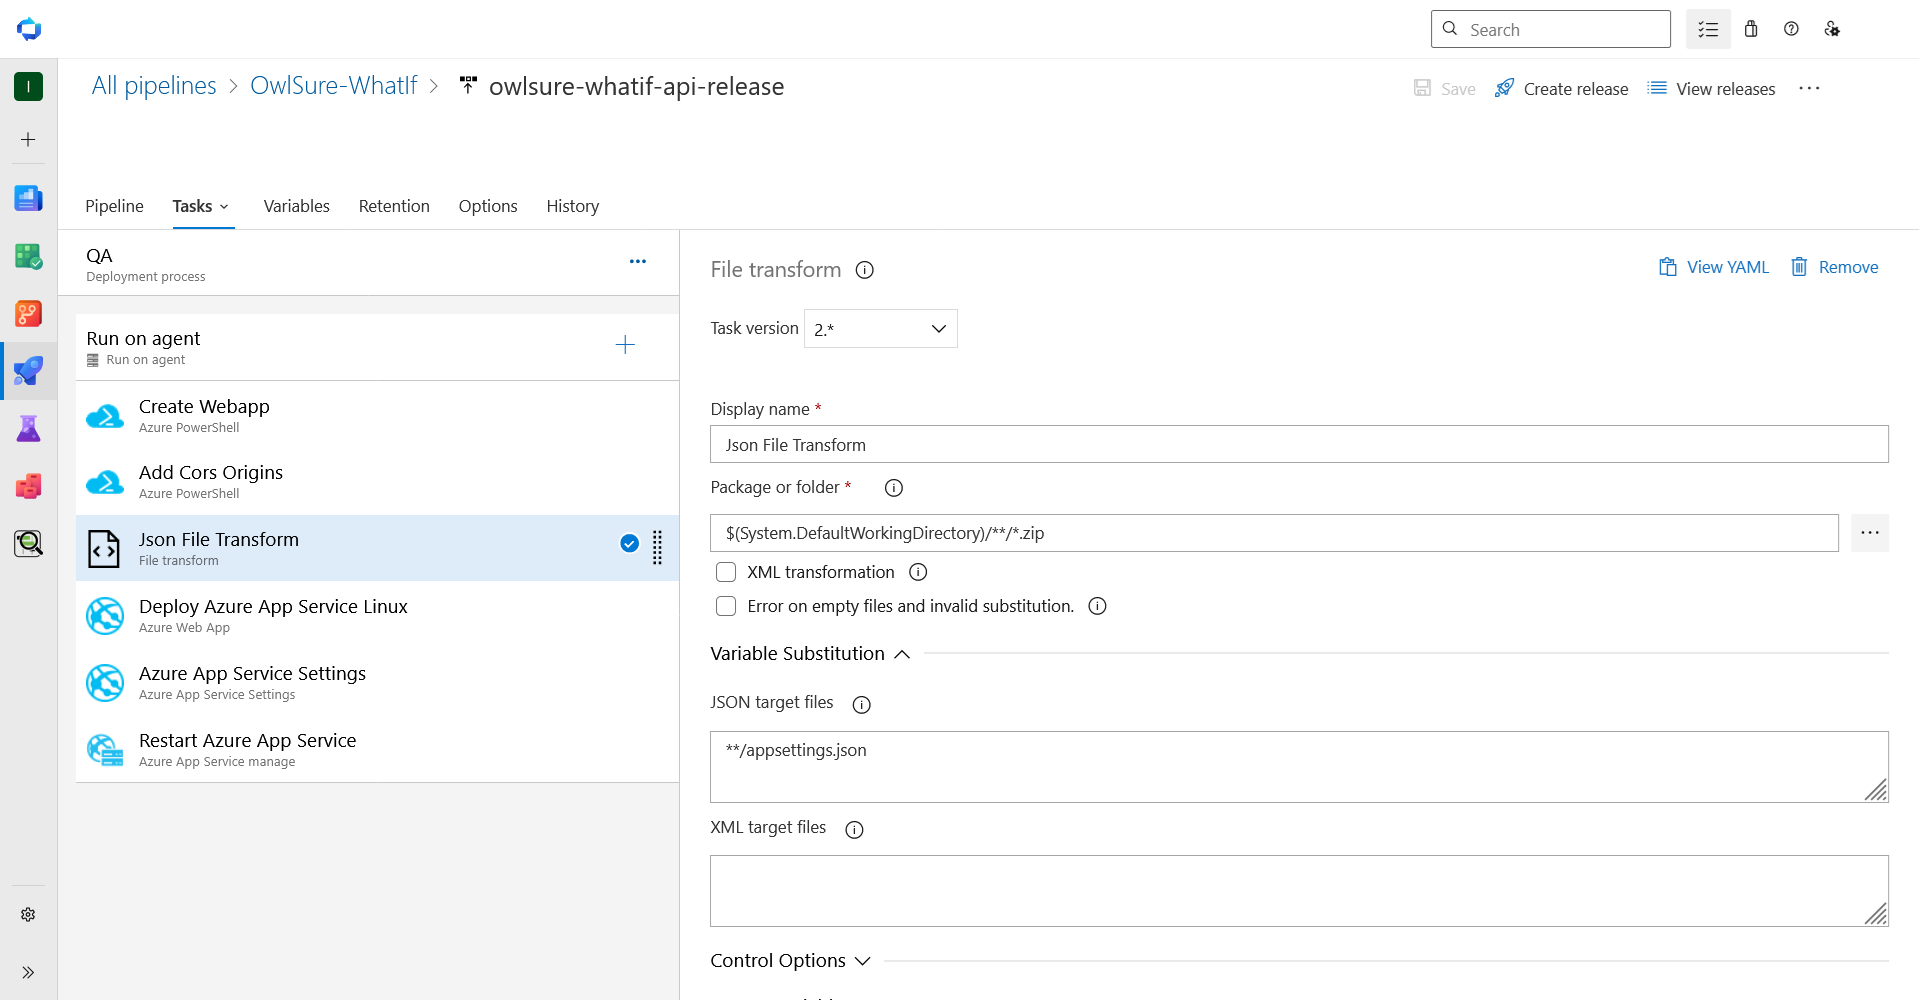Expand the Tasks tab dropdown chevron

(x=224, y=207)
